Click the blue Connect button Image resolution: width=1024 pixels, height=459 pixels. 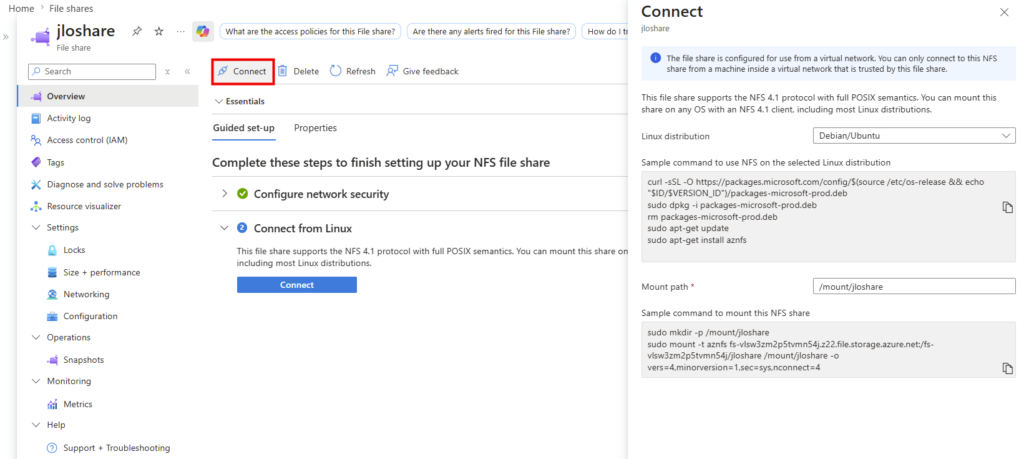coord(297,285)
